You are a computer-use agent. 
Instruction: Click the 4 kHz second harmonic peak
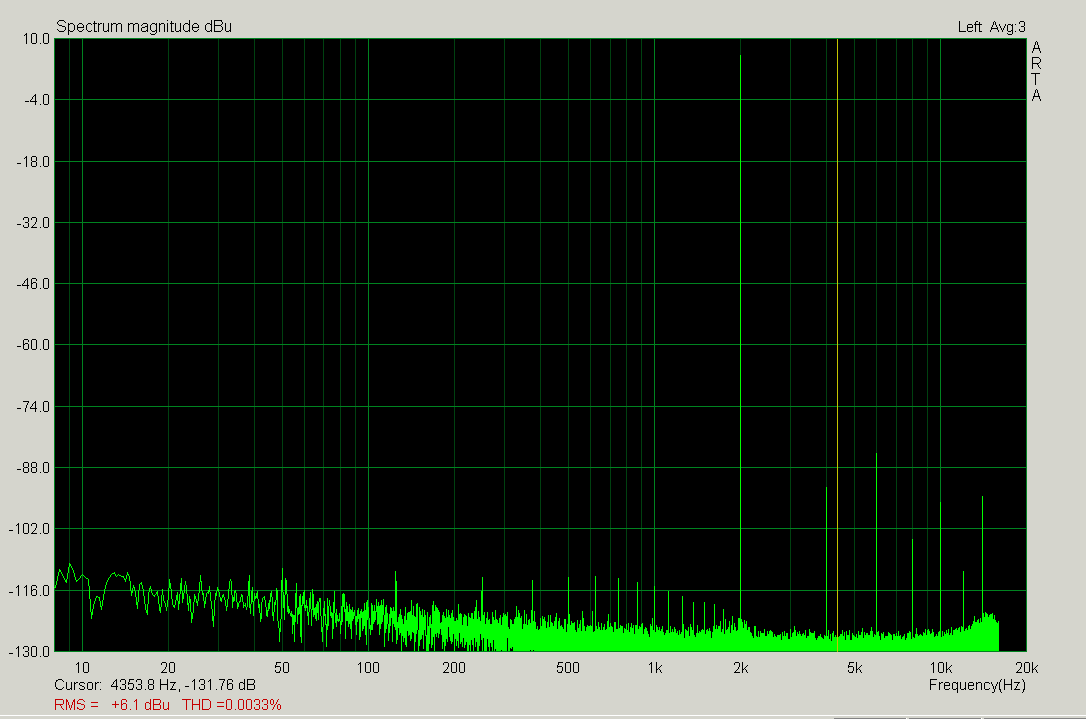point(826,569)
